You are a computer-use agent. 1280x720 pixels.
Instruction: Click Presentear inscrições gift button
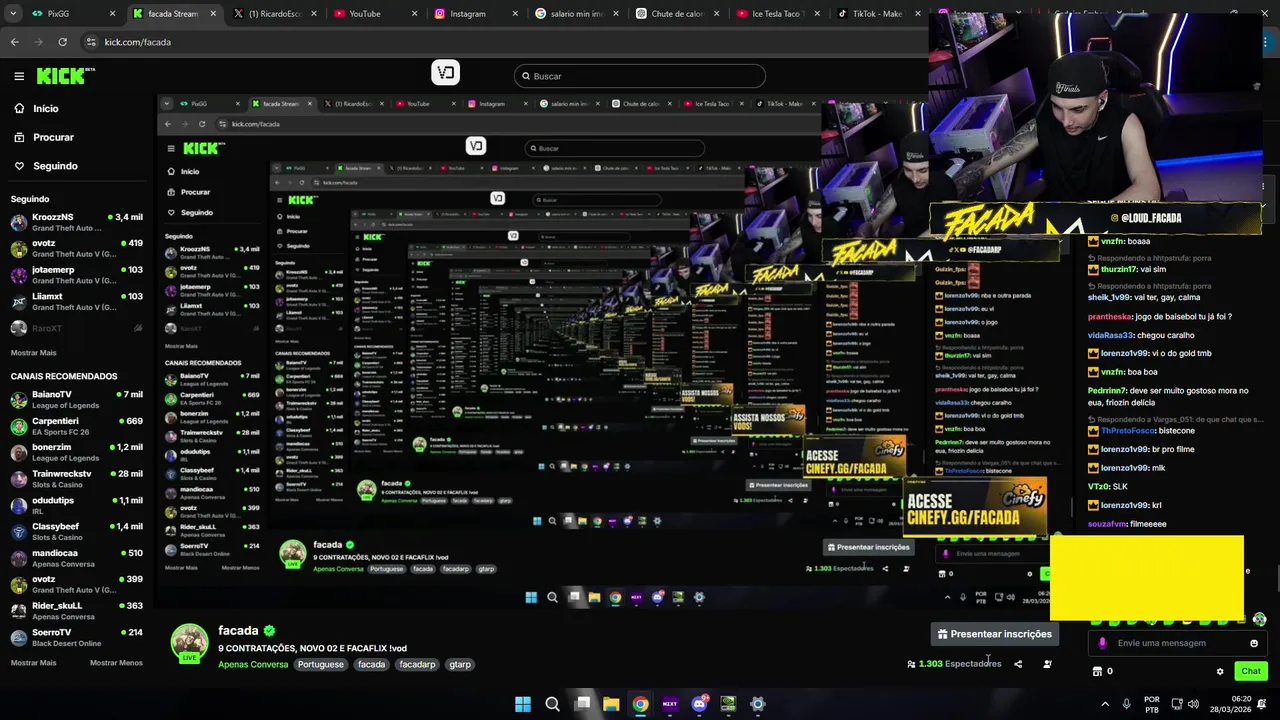click(x=994, y=634)
